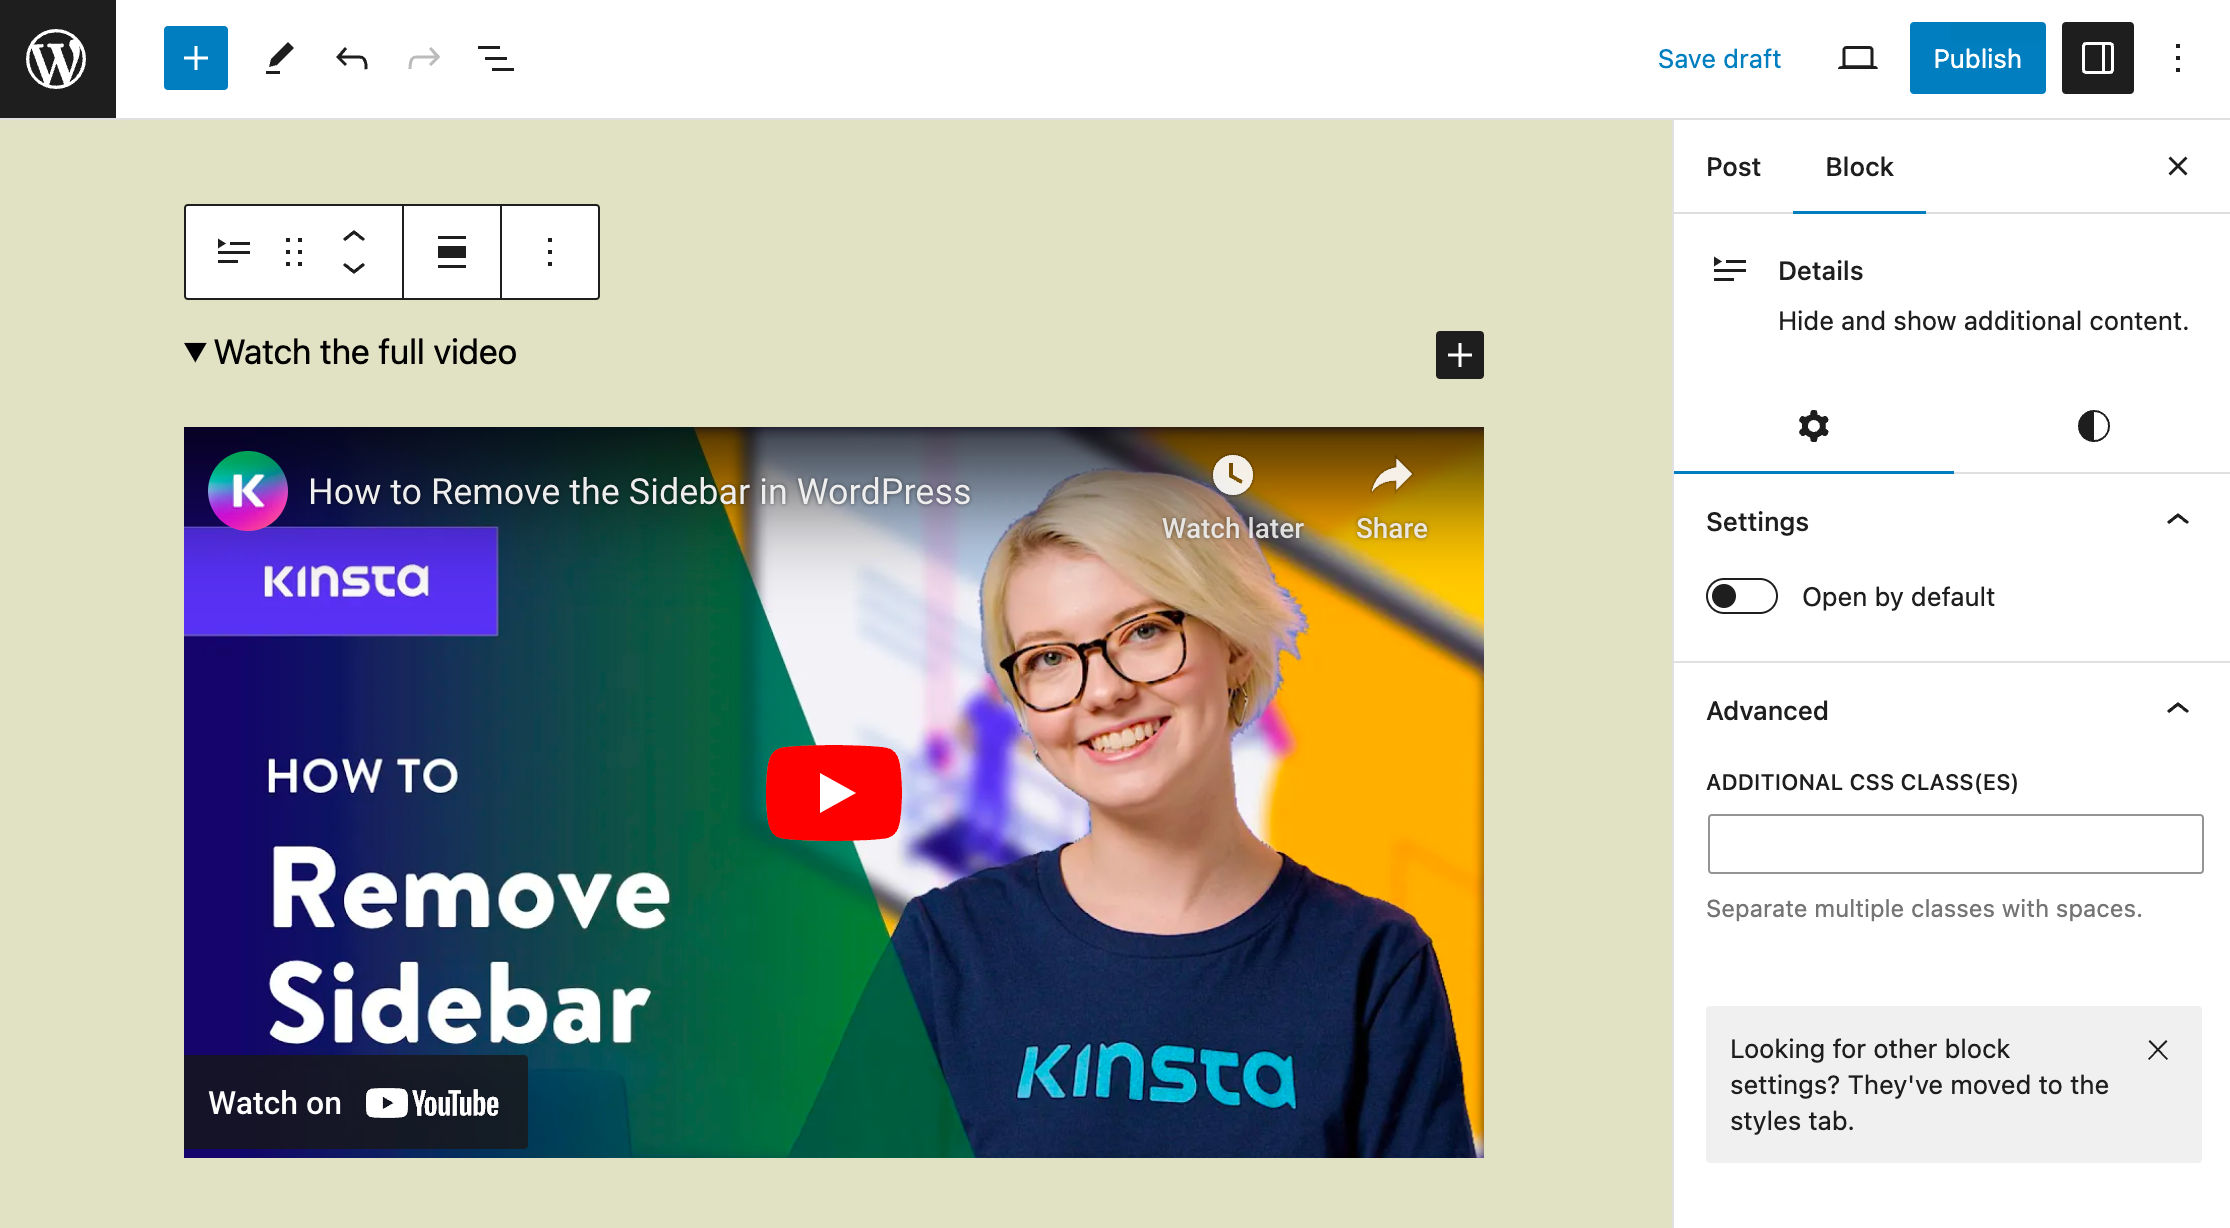The width and height of the screenshot is (2230, 1228).
Task: Collapse the Advanced panel section
Action: pyautogui.click(x=2177, y=710)
